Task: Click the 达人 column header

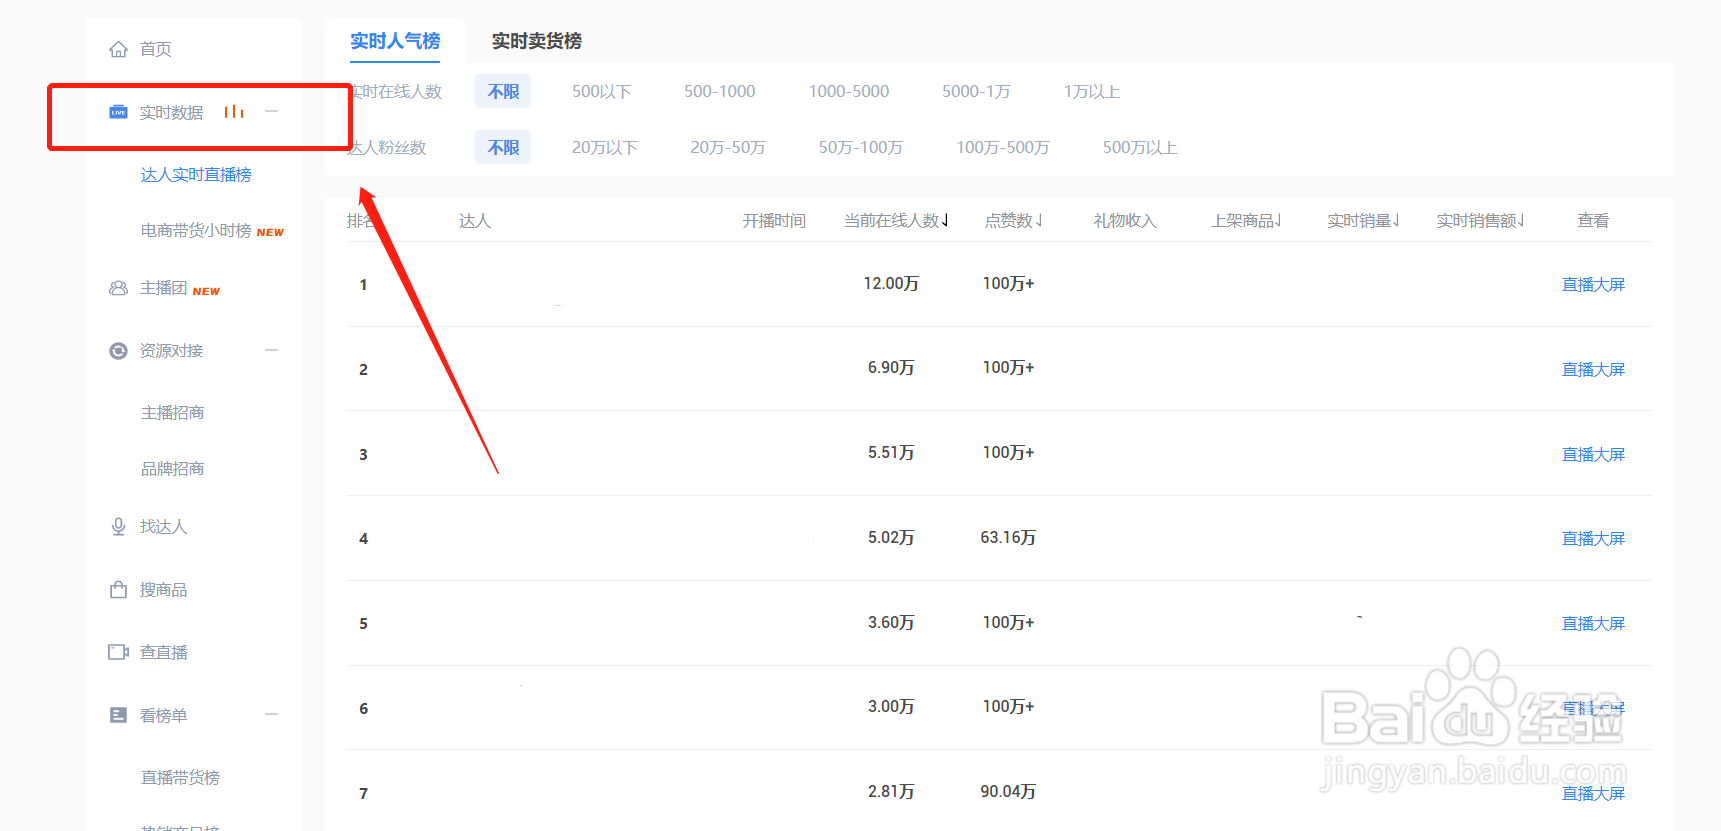Action: pyautogui.click(x=475, y=221)
